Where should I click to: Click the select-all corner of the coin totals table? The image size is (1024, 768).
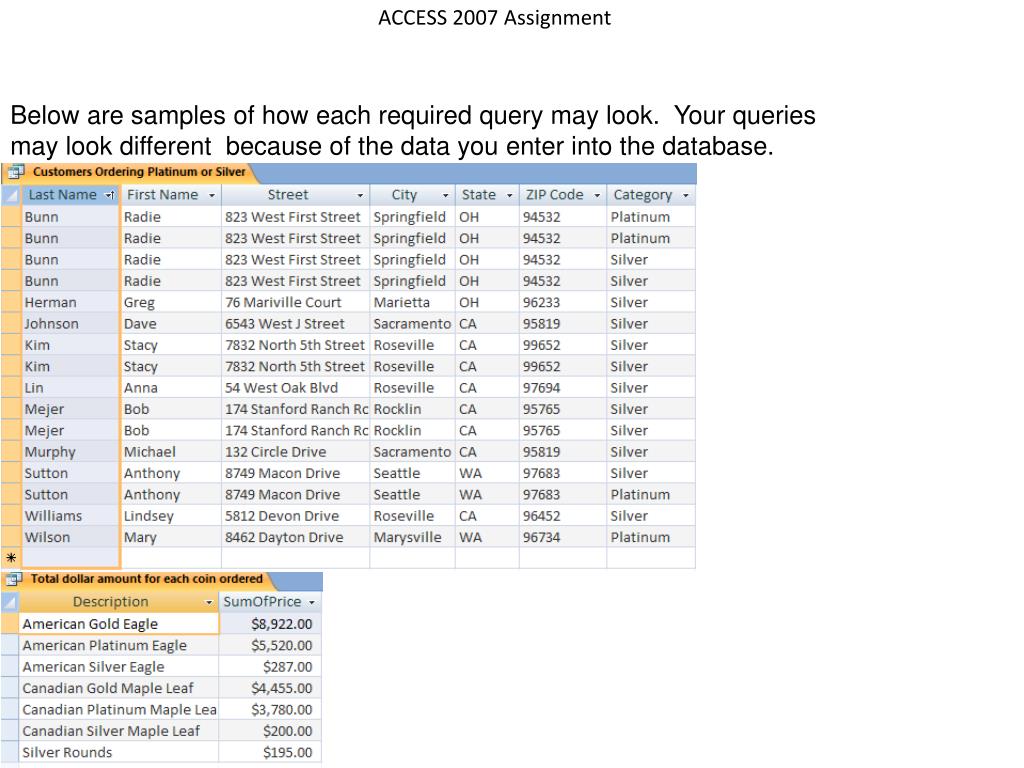tap(10, 601)
